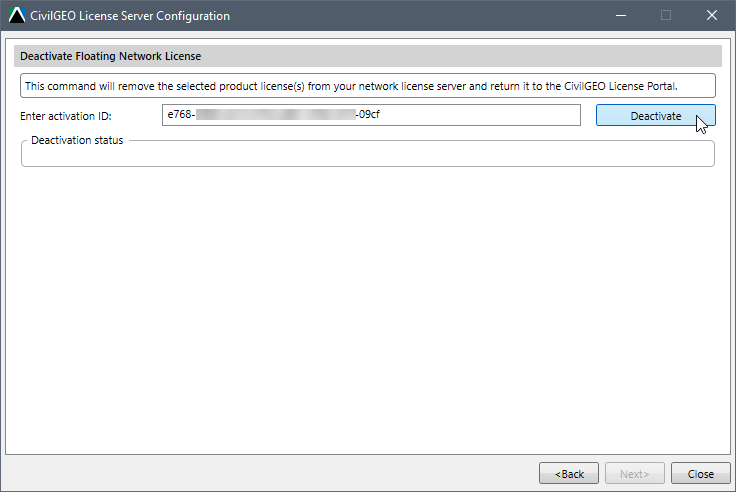
Task: Click the blurred middle of activation ID
Action: tap(276, 115)
